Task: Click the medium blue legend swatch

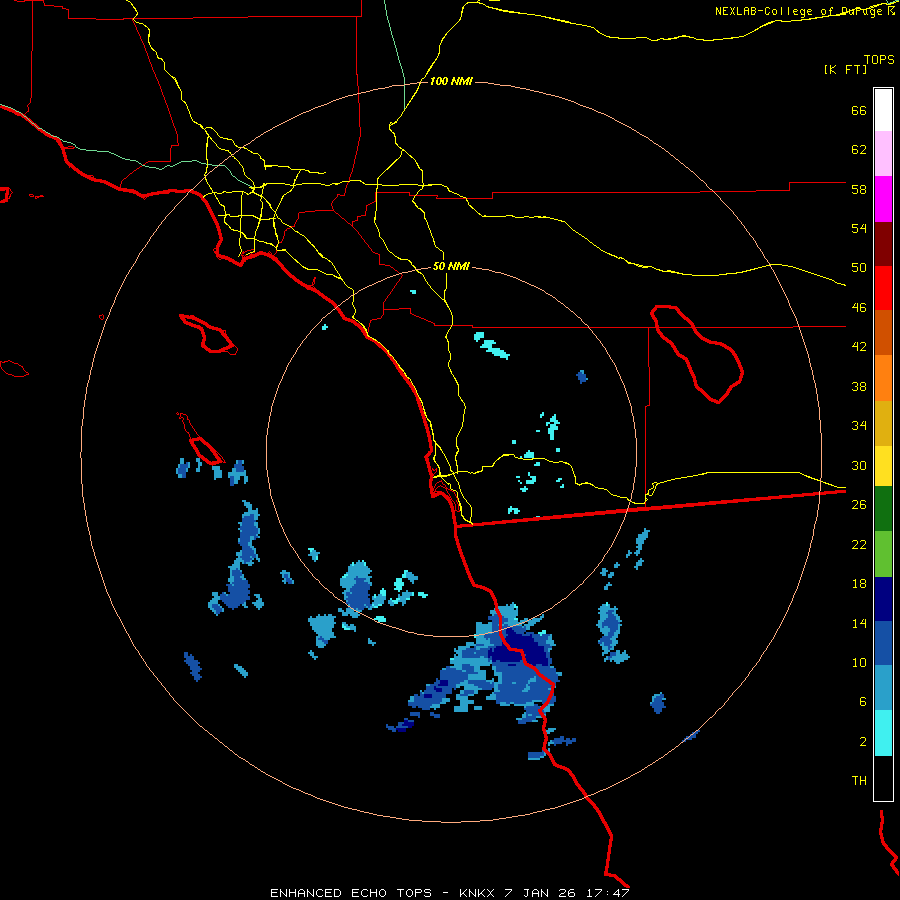Action: pos(883,643)
